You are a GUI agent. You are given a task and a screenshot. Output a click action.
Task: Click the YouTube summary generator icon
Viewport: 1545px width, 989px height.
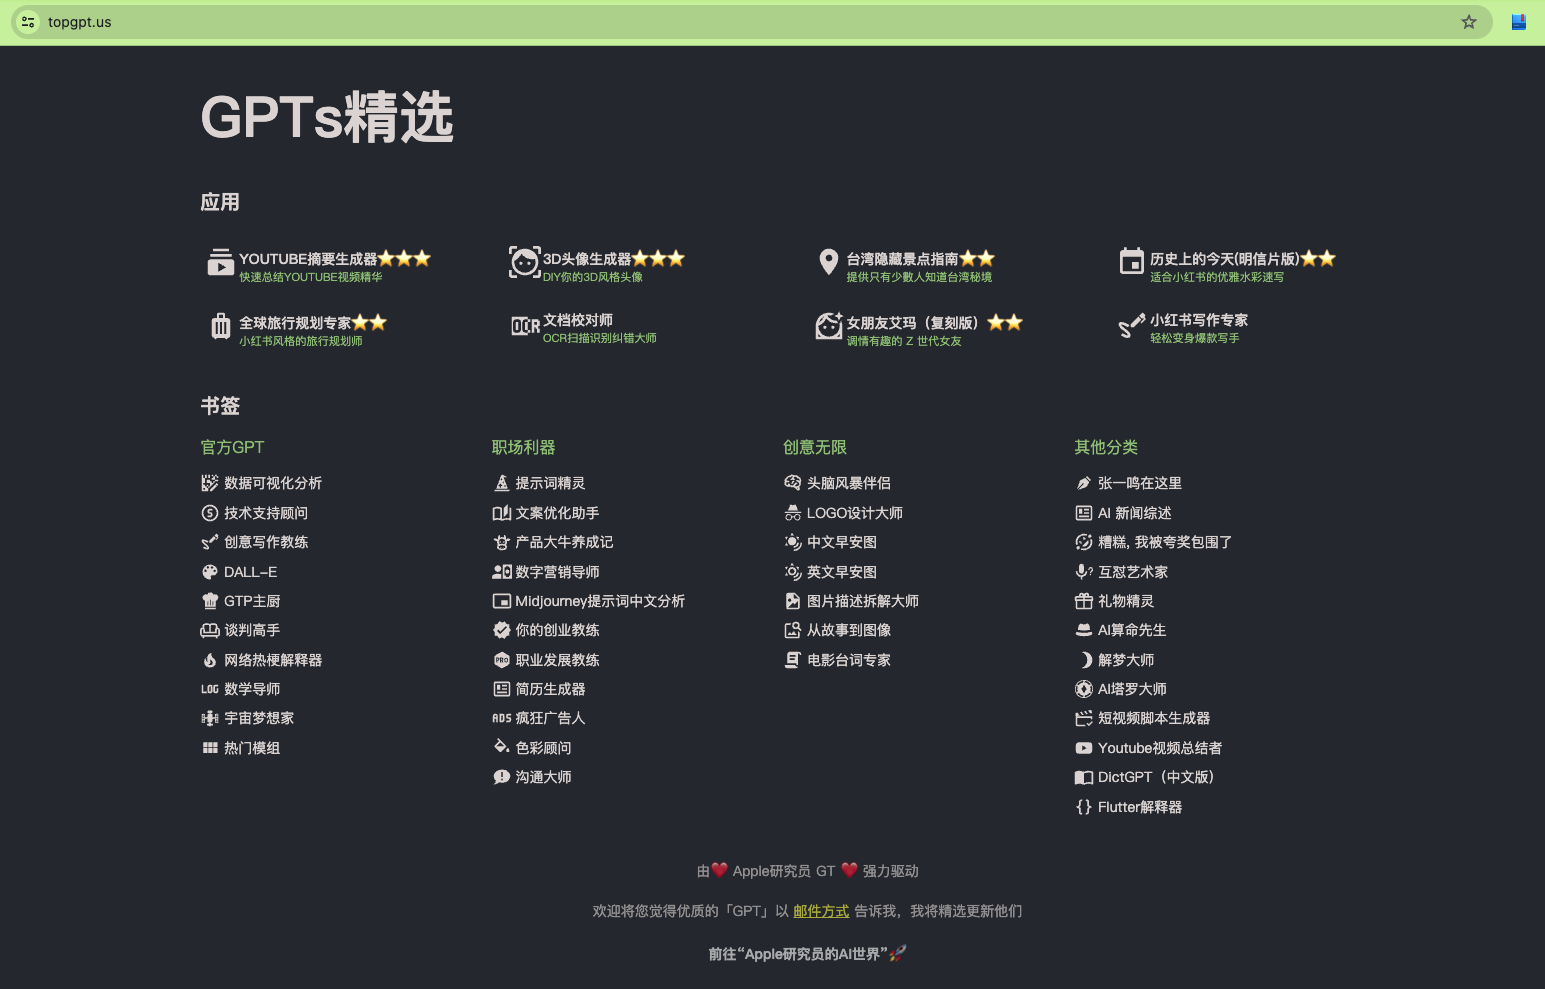pyautogui.click(x=220, y=262)
